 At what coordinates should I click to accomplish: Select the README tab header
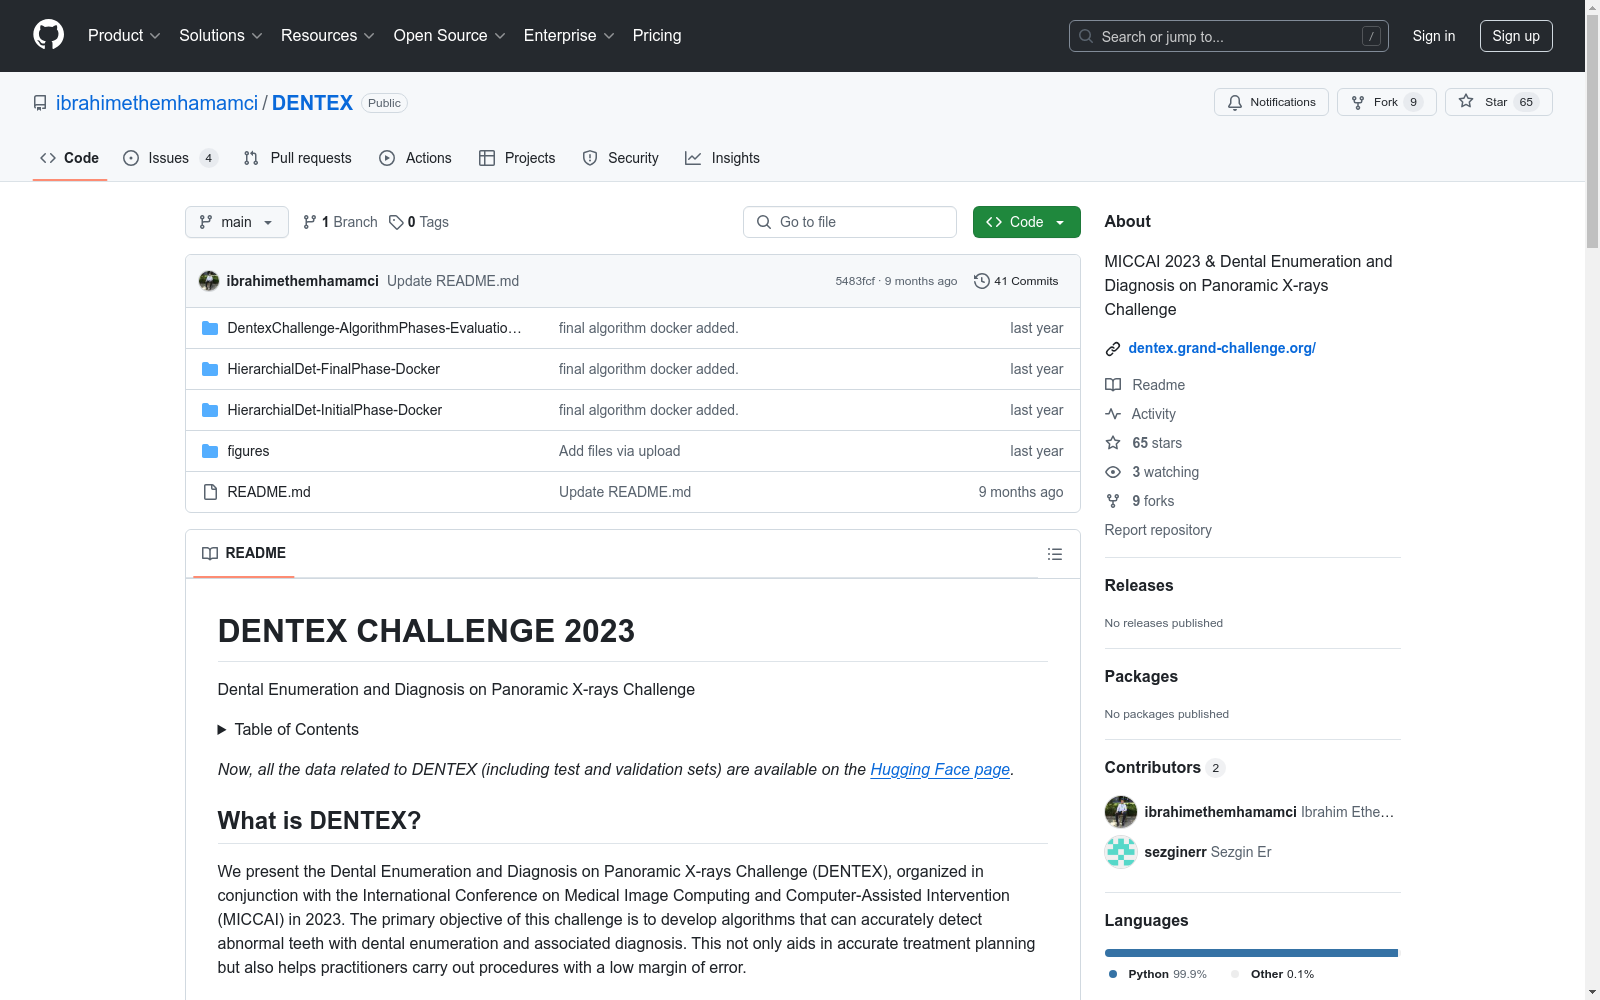(x=244, y=553)
